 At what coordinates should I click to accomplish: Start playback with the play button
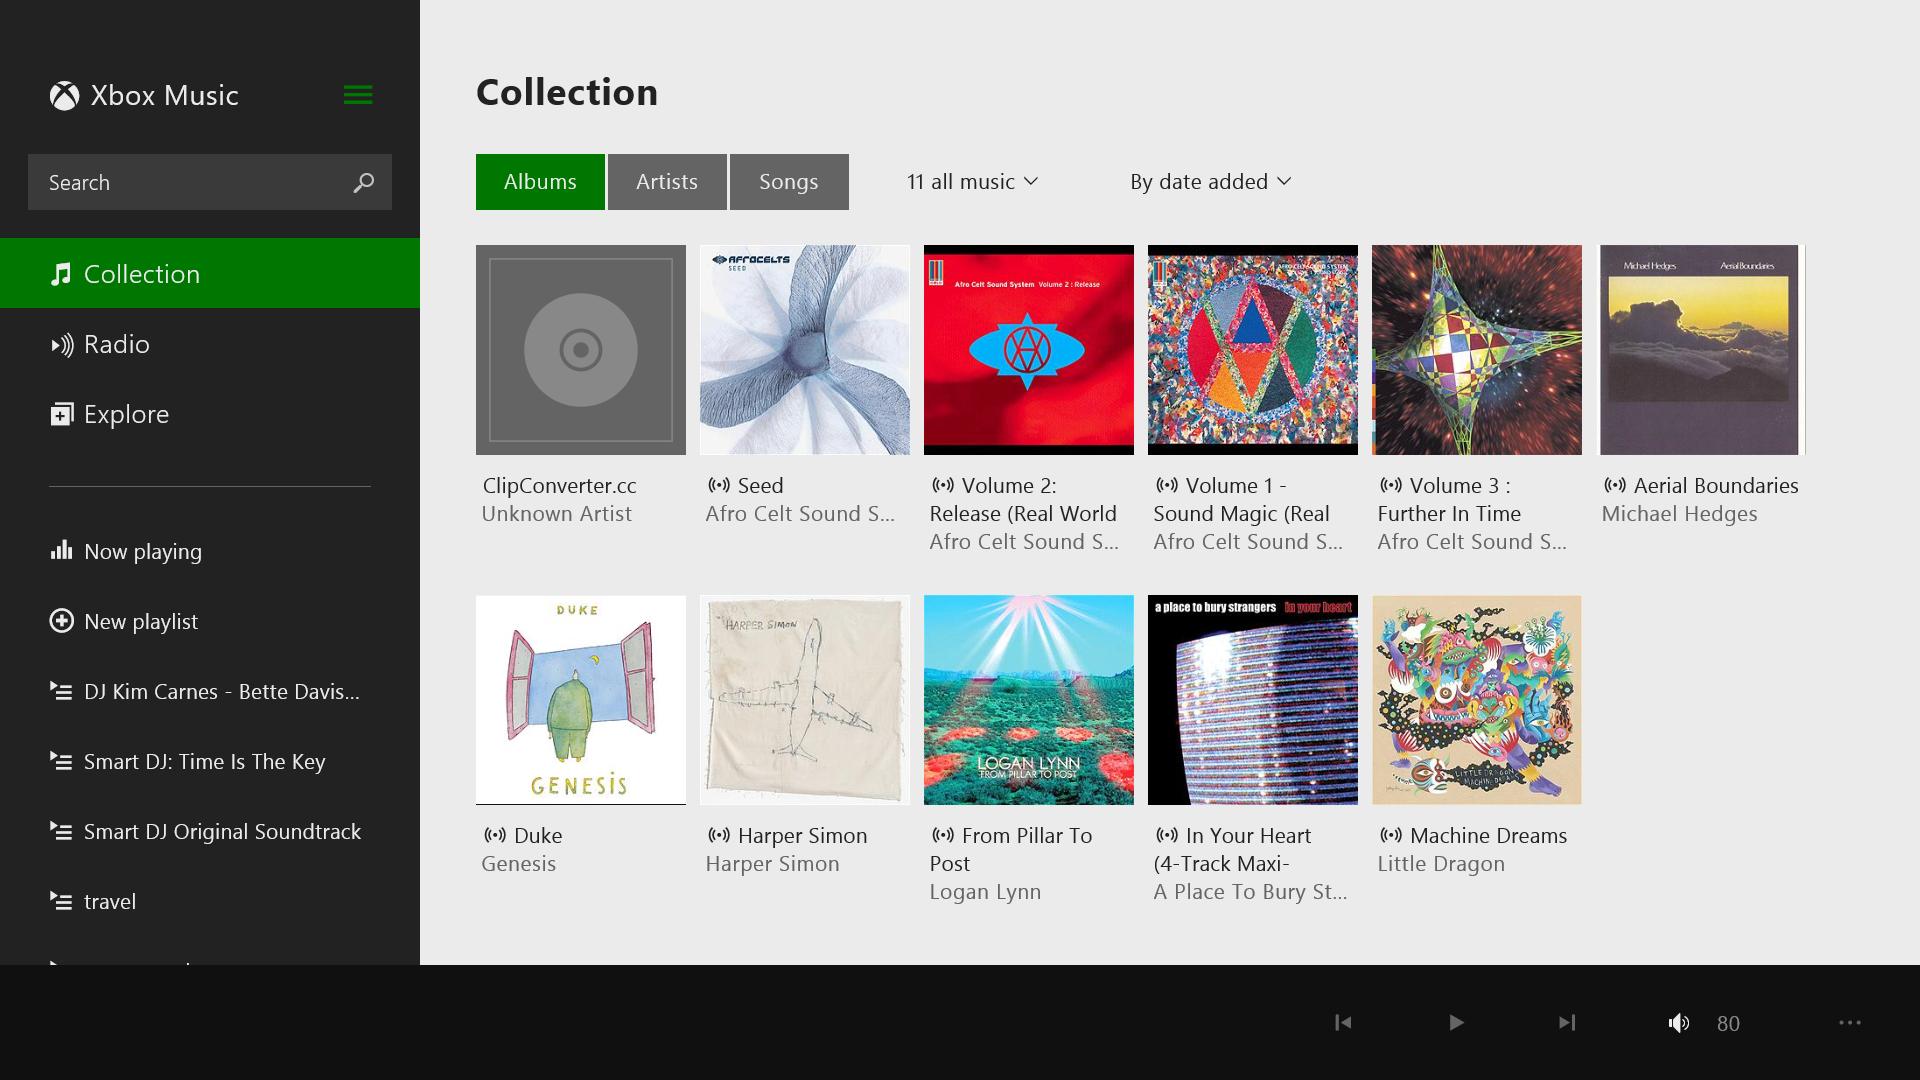click(x=1456, y=1022)
